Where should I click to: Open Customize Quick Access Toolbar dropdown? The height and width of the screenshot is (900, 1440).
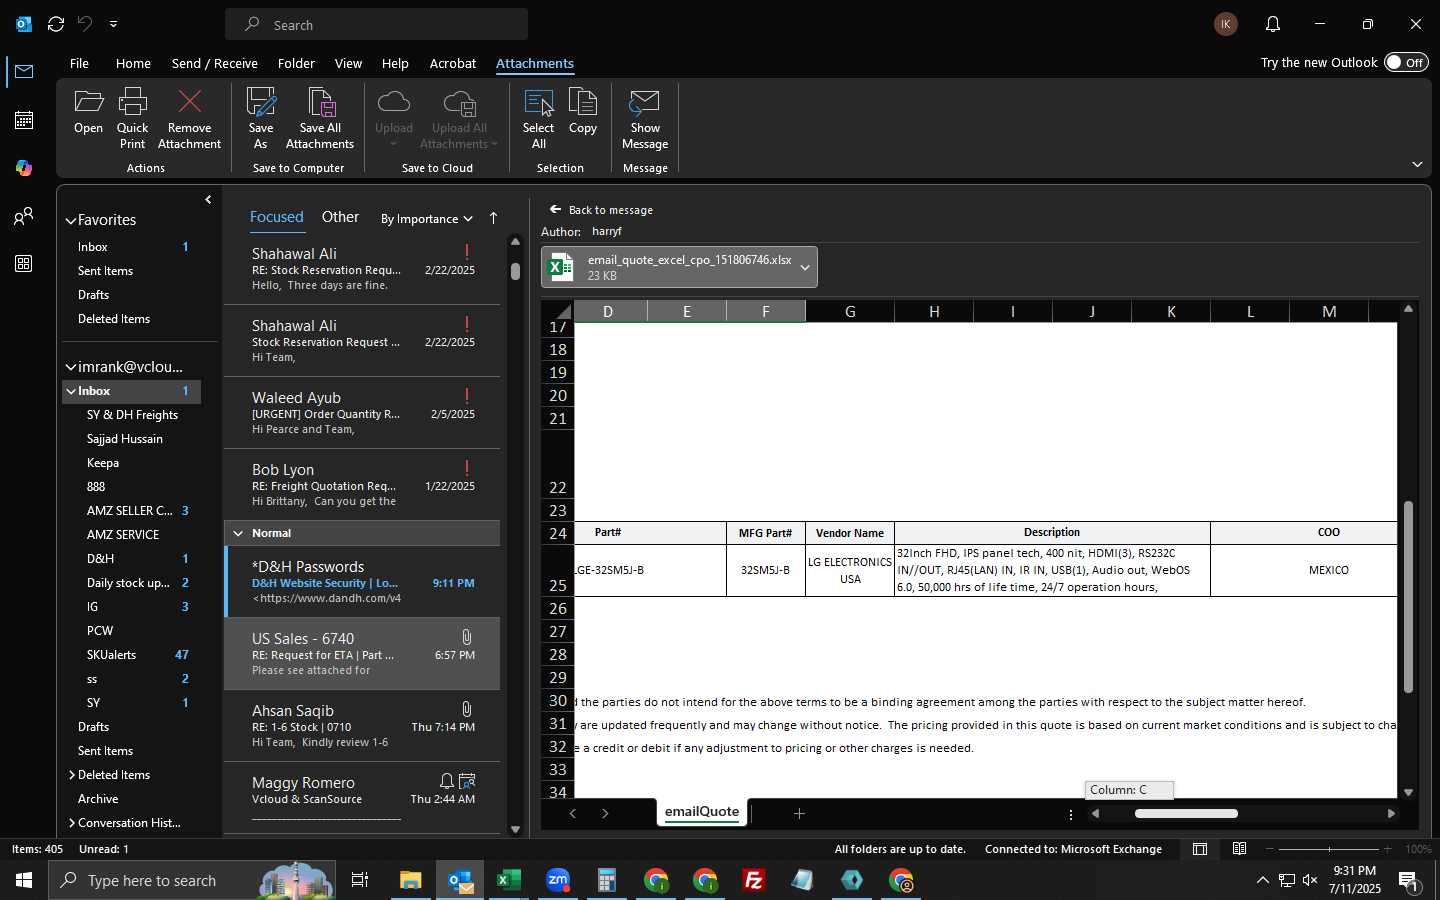coord(113,24)
